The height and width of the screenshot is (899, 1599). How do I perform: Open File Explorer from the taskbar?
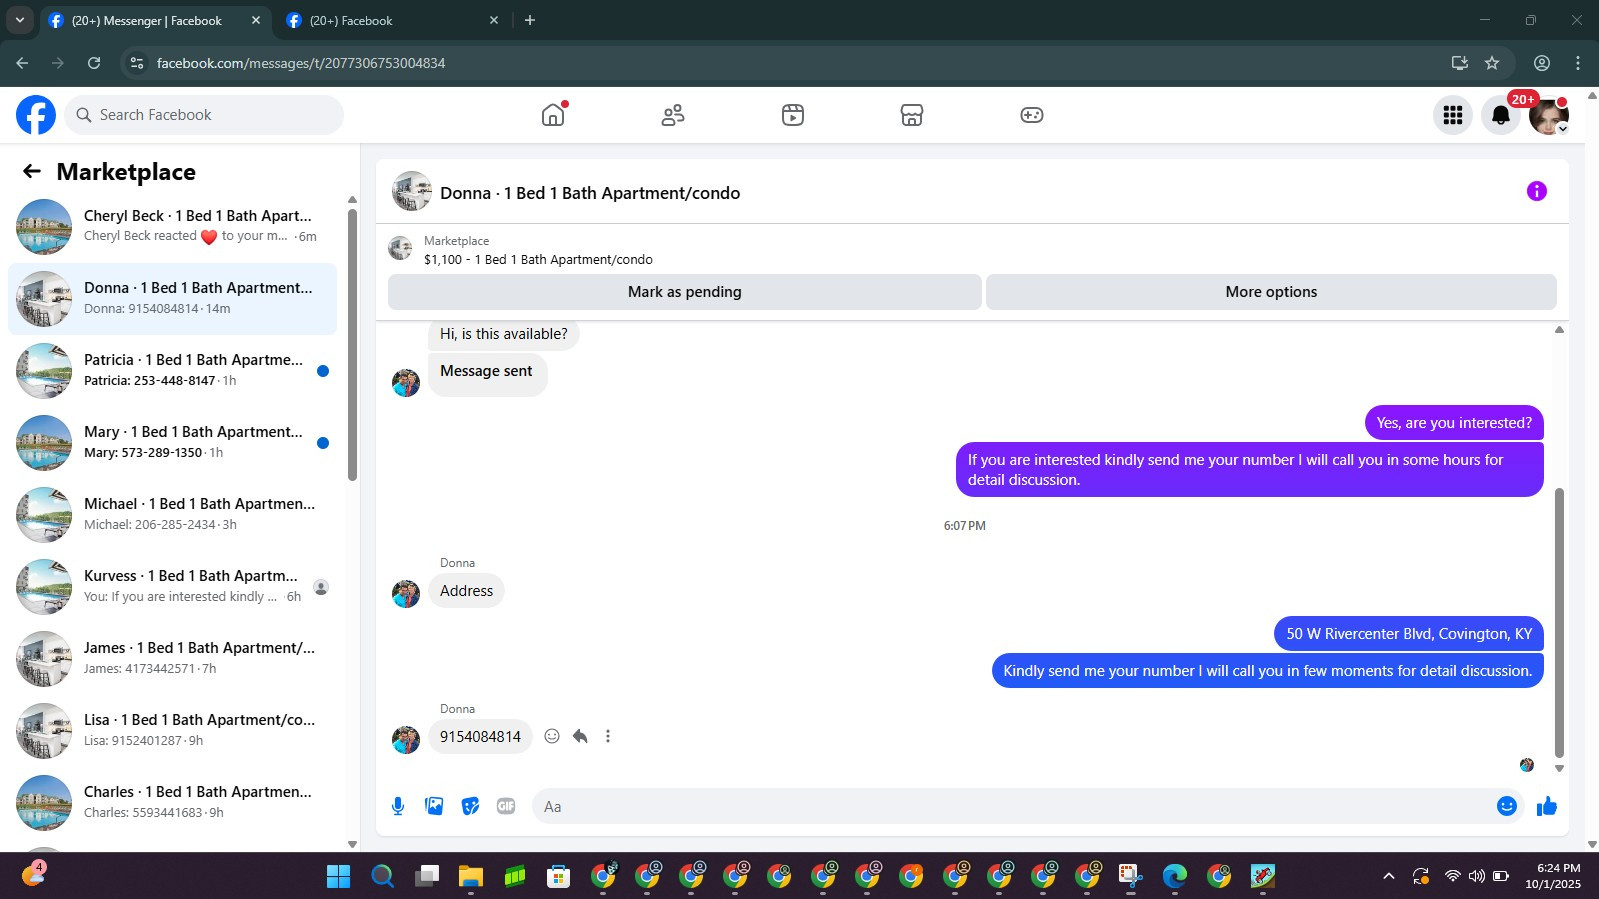point(471,876)
